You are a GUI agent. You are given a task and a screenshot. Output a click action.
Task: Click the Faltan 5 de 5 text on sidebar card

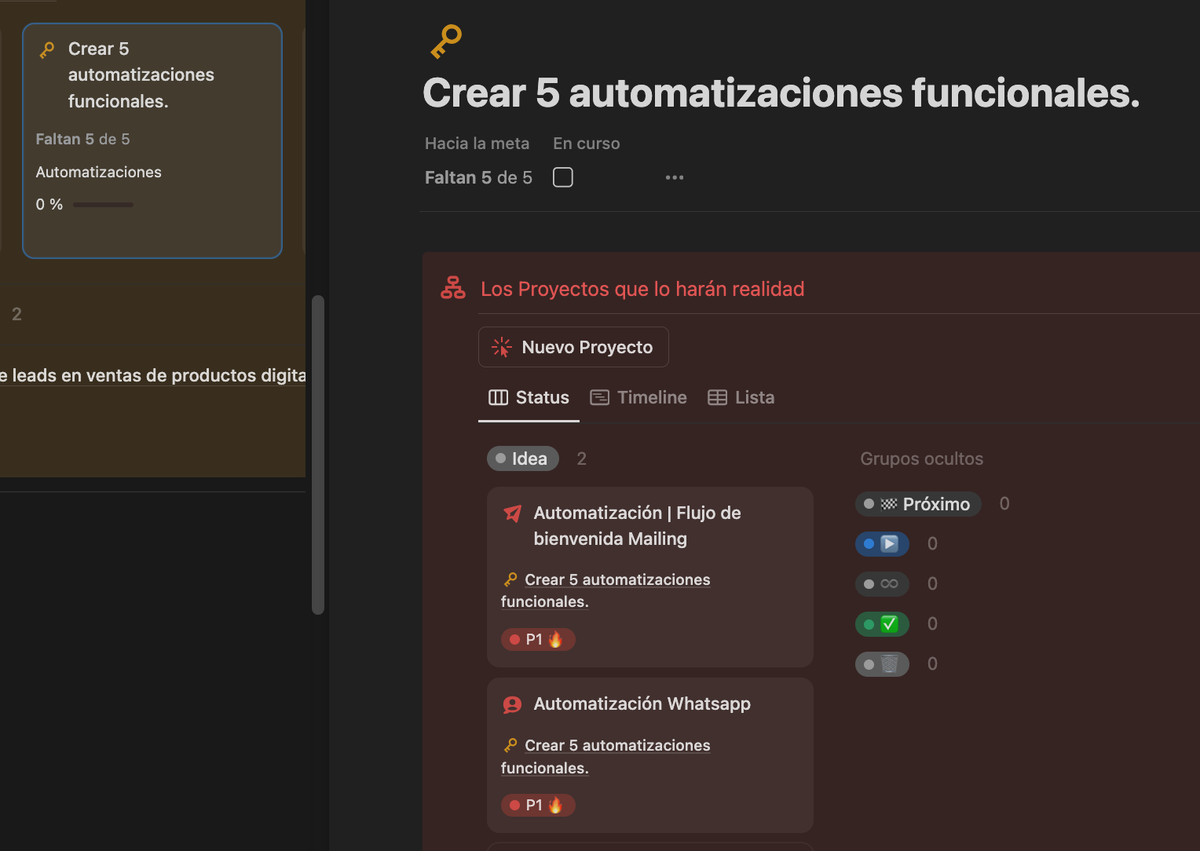[83, 139]
